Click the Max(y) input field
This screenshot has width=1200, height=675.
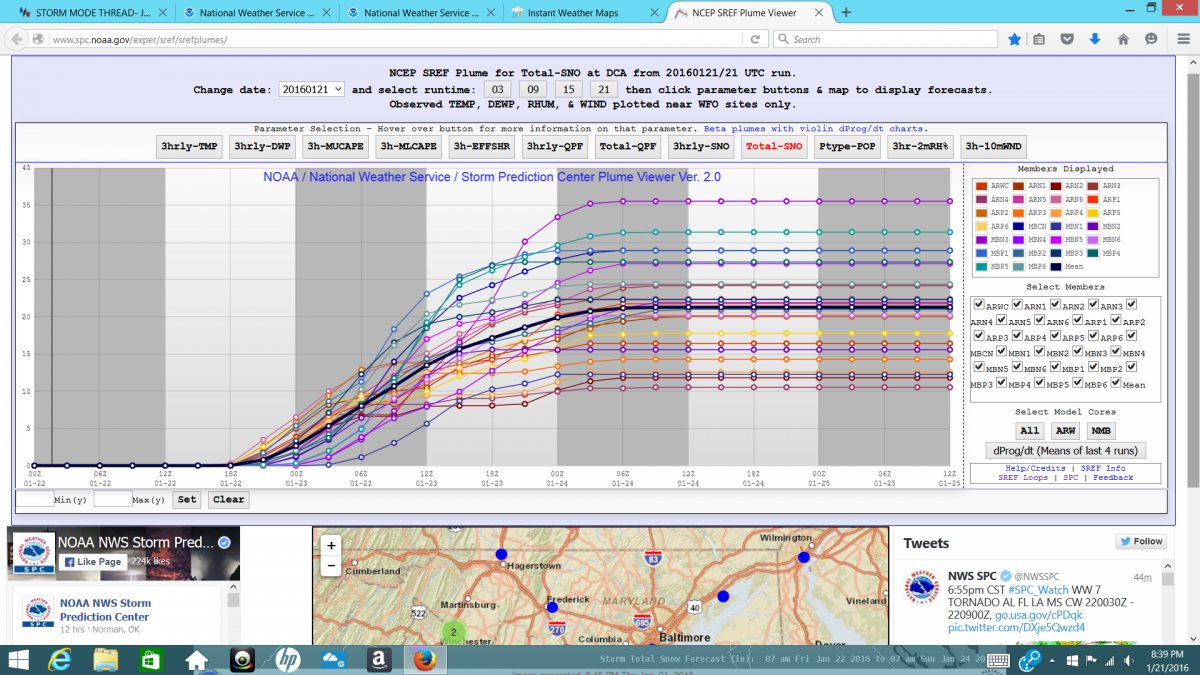(113, 499)
